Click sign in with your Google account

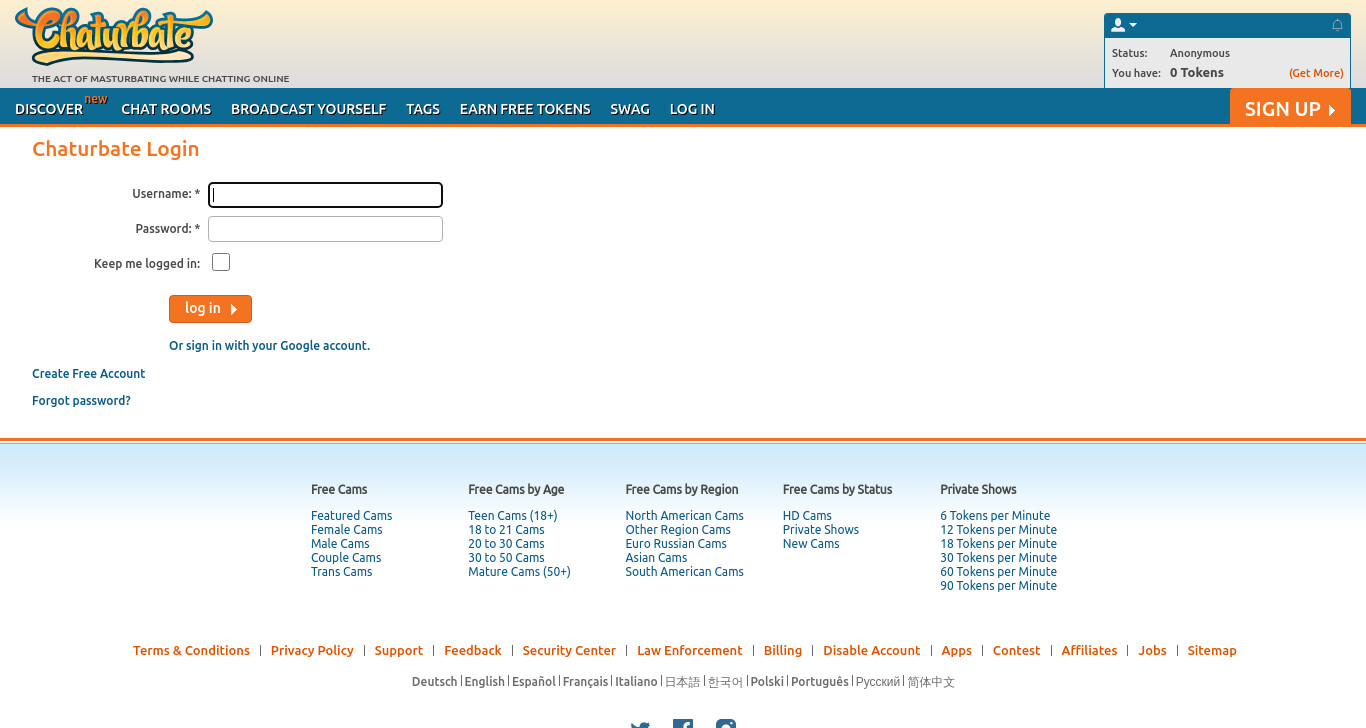click(x=269, y=346)
